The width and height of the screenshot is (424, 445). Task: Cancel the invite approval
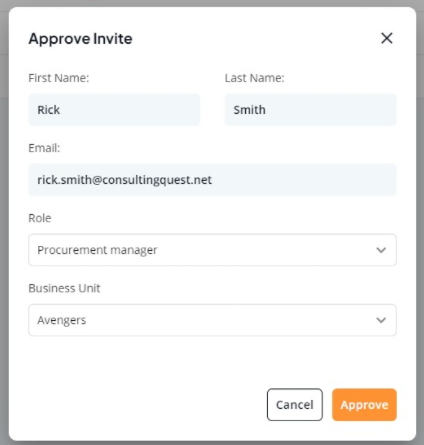pyautogui.click(x=295, y=404)
